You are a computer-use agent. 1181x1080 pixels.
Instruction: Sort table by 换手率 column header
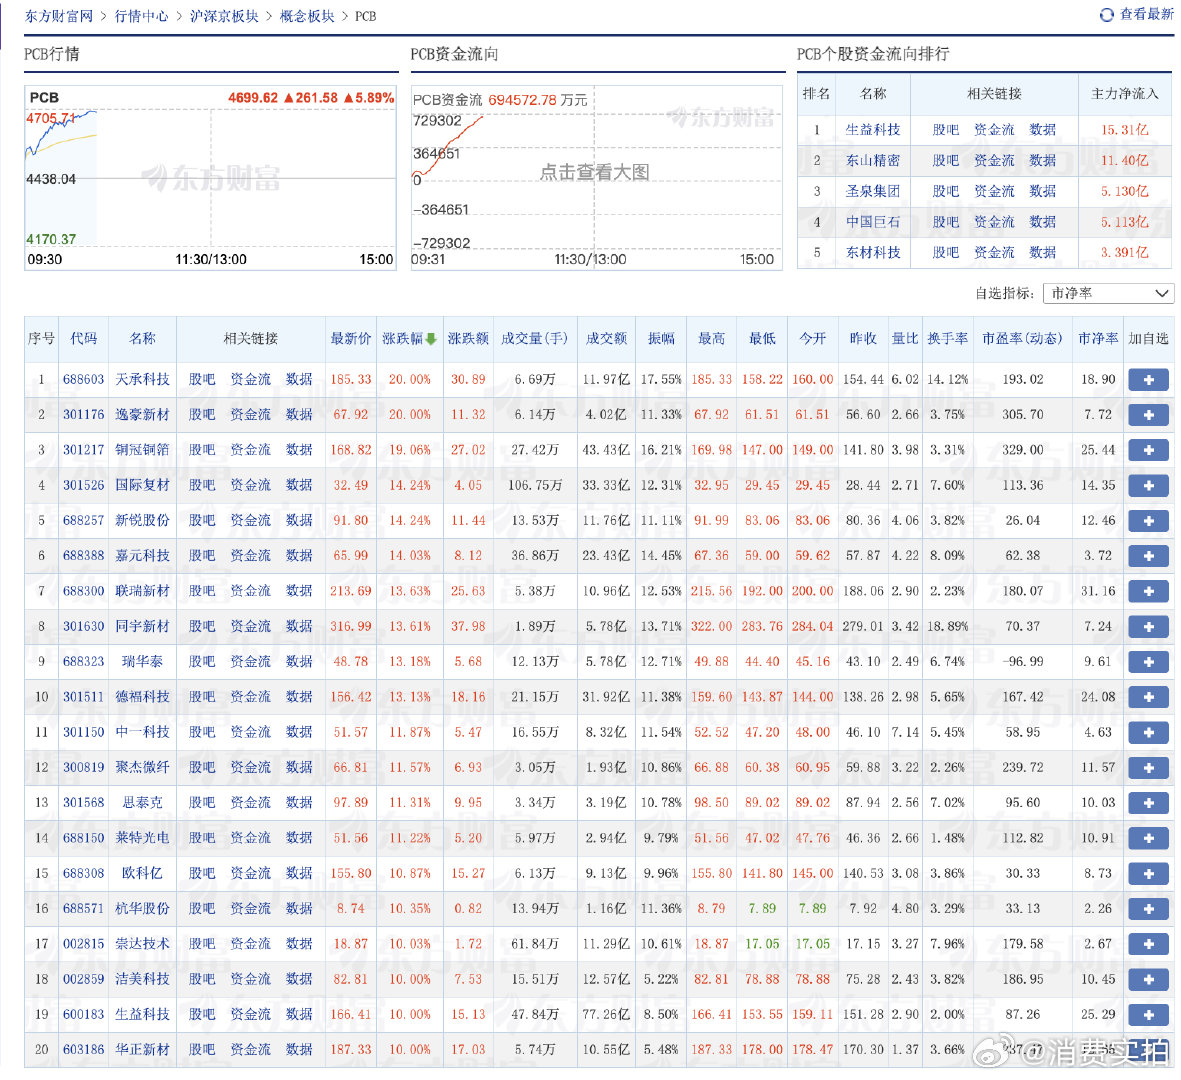pos(948,339)
